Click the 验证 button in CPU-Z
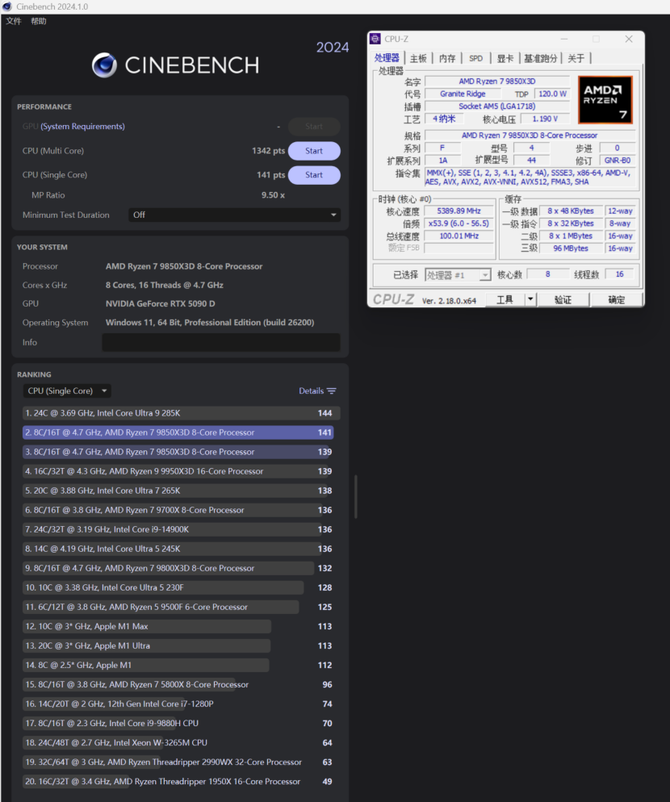Image resolution: width=670 pixels, height=802 pixels. click(563, 299)
